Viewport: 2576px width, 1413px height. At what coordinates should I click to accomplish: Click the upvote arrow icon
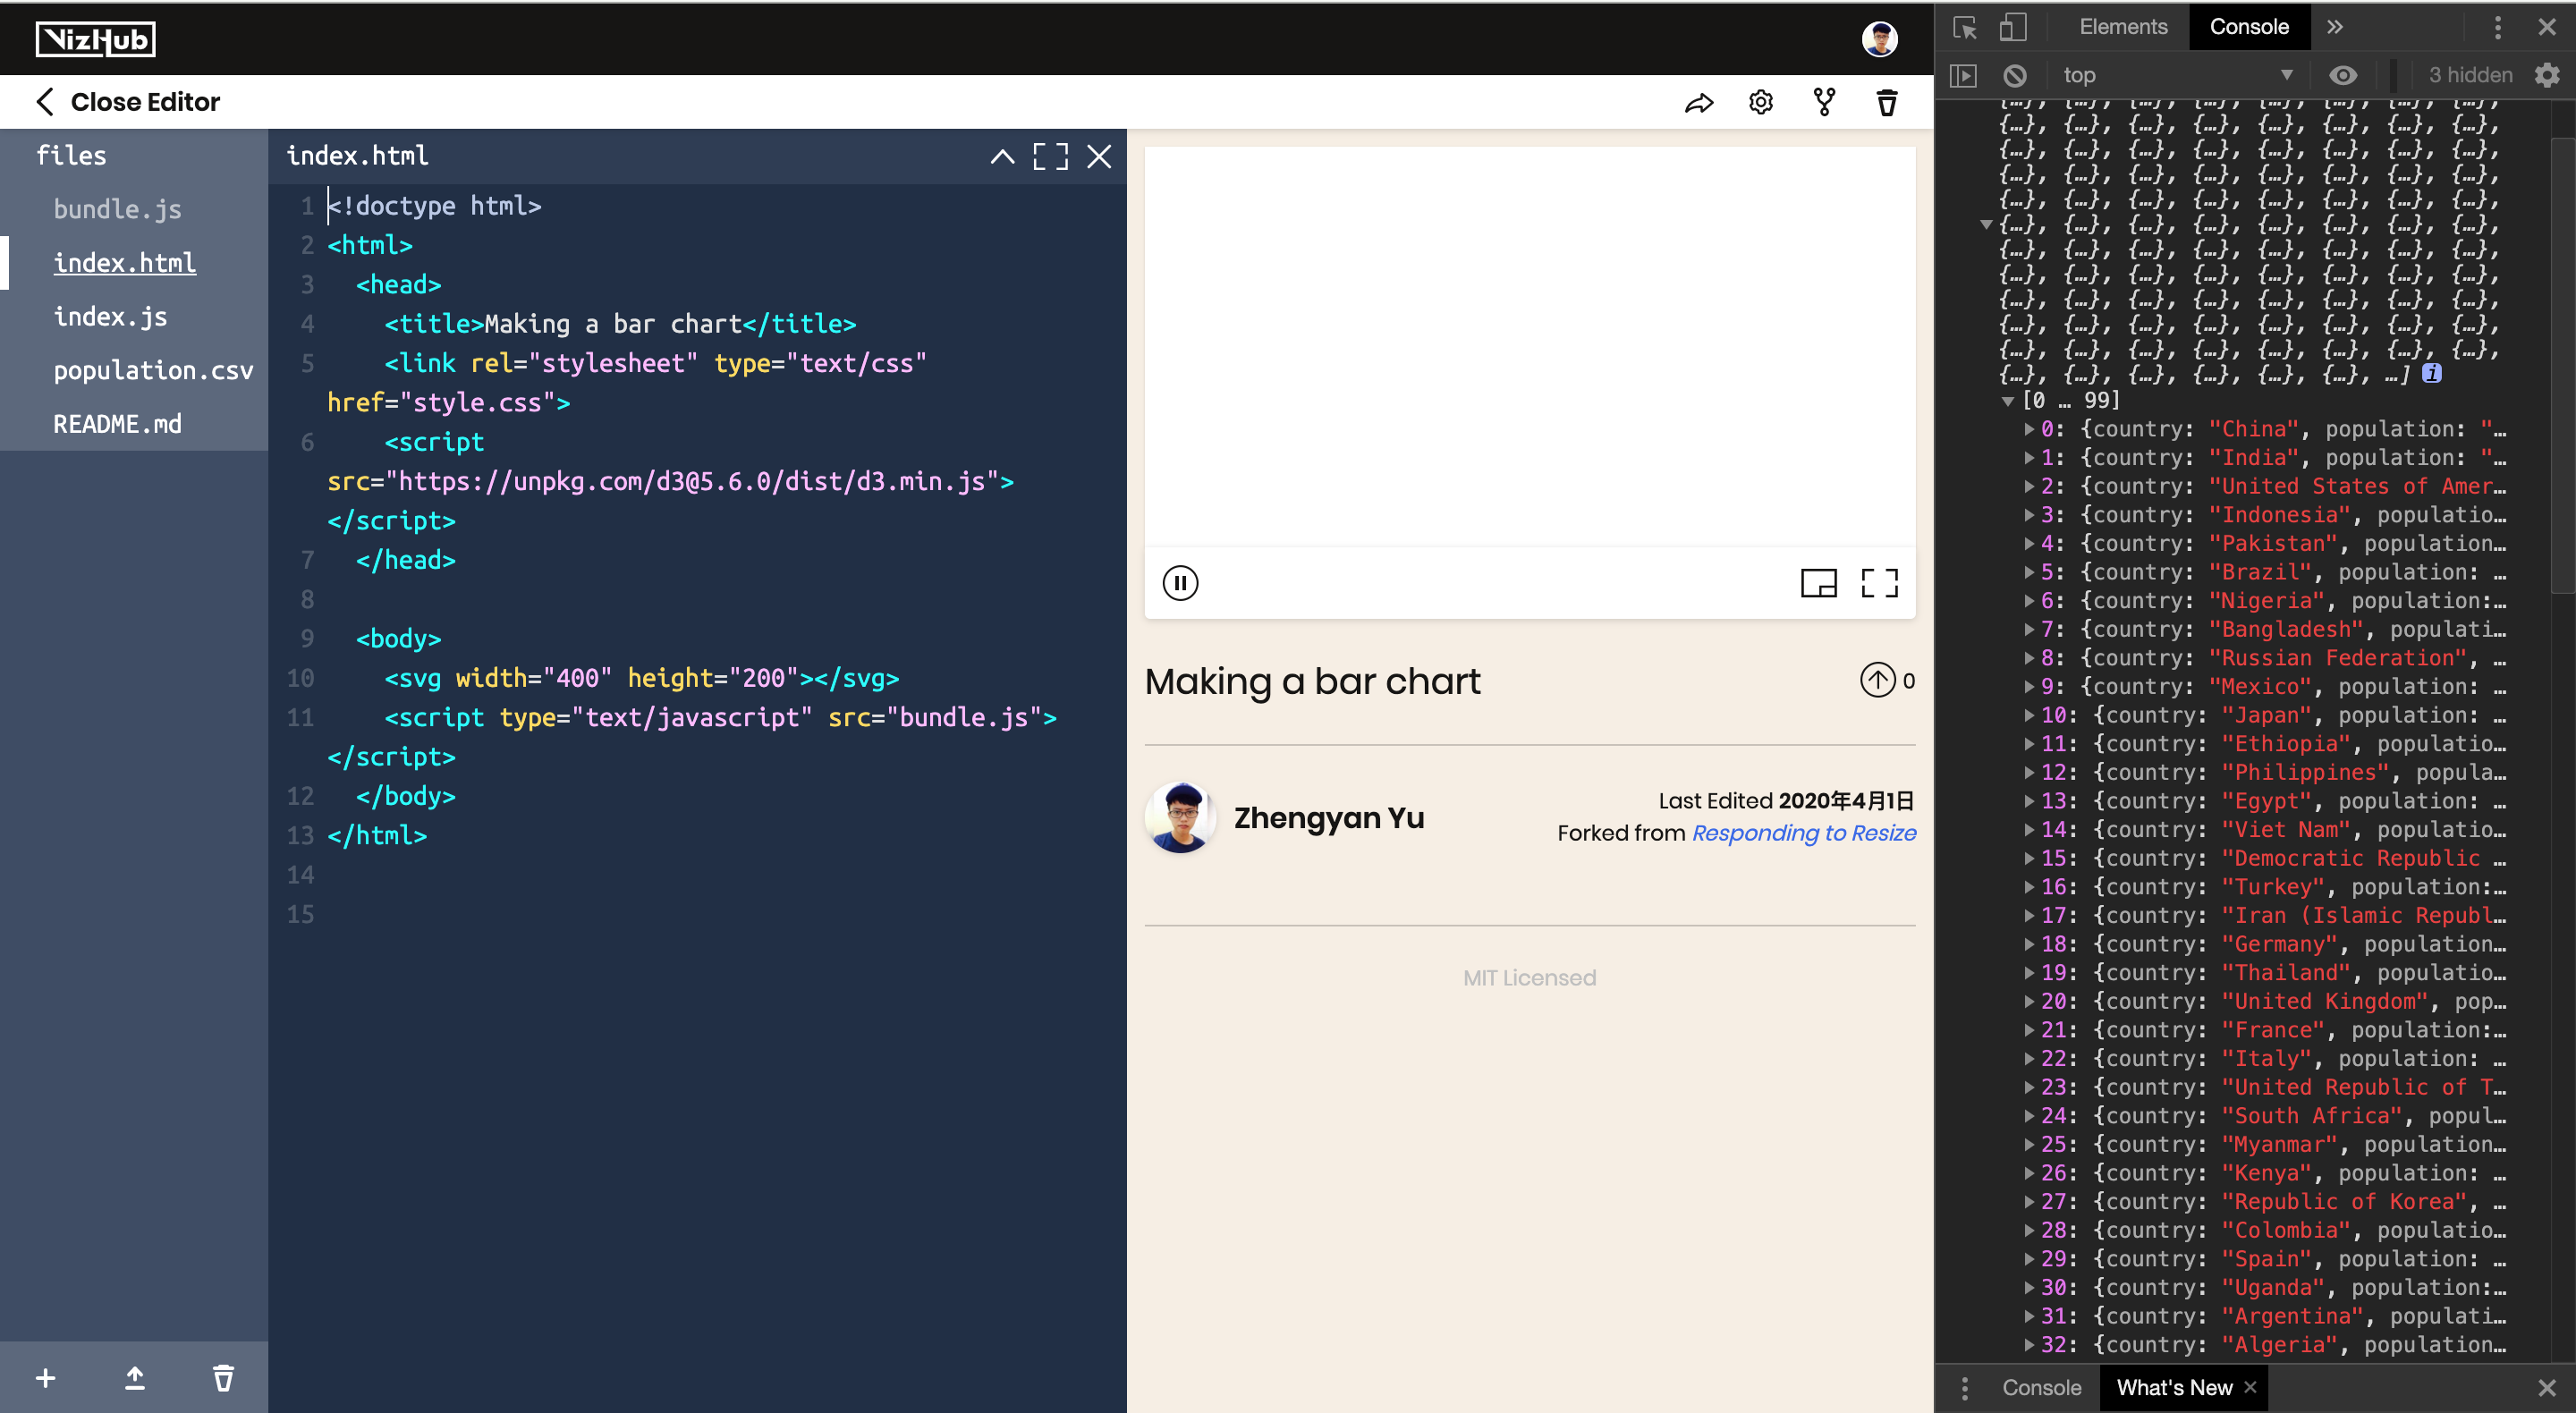point(1877,680)
